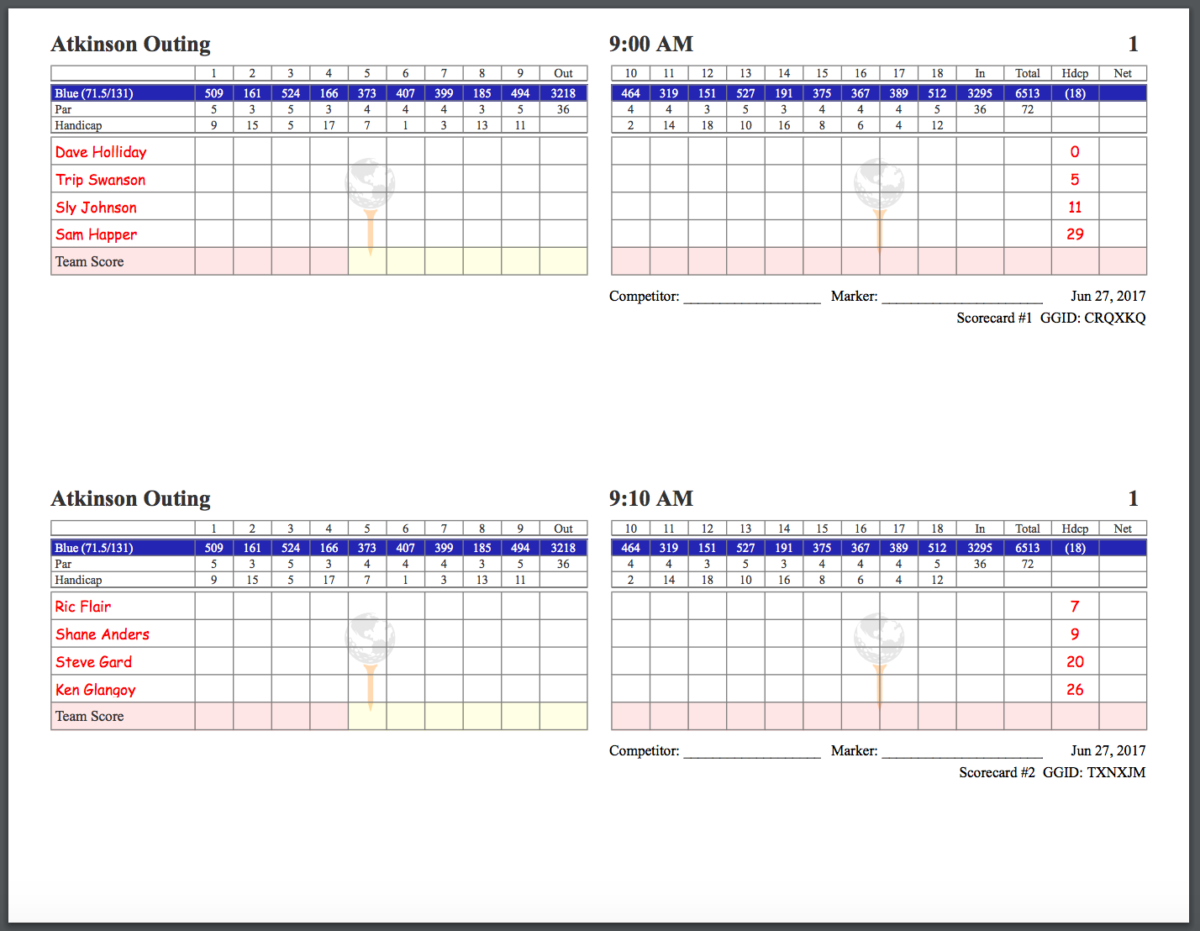Select the Blue (71.5/131) tee label in the 9:00 AM card
The height and width of the screenshot is (931, 1200).
96,94
